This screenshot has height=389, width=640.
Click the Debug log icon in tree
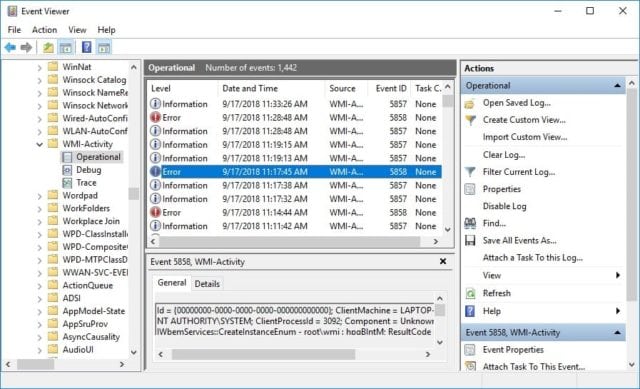pos(67,170)
